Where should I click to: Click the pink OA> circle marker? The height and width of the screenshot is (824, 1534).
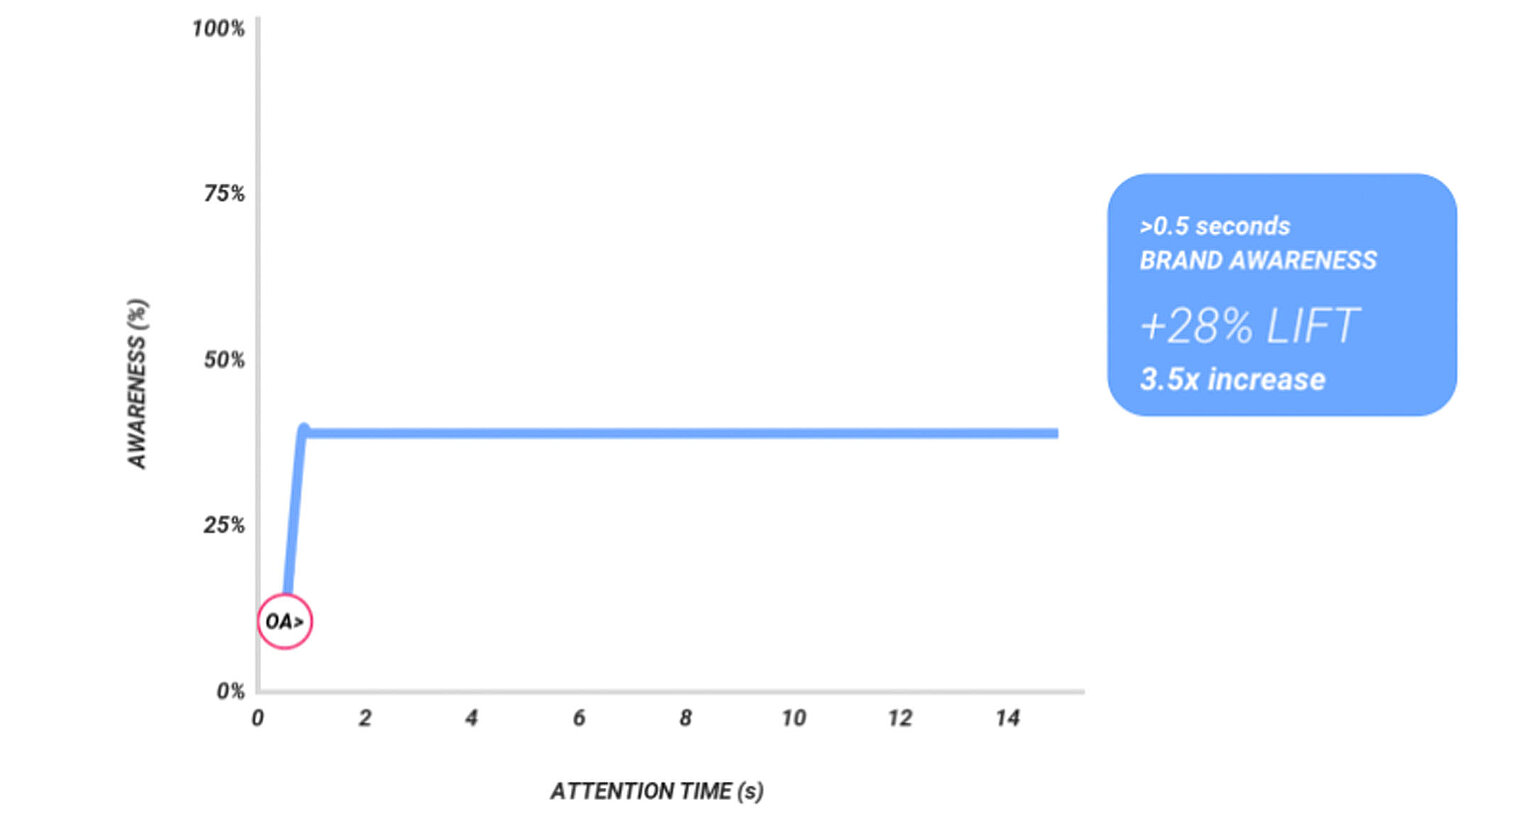[x=285, y=621]
